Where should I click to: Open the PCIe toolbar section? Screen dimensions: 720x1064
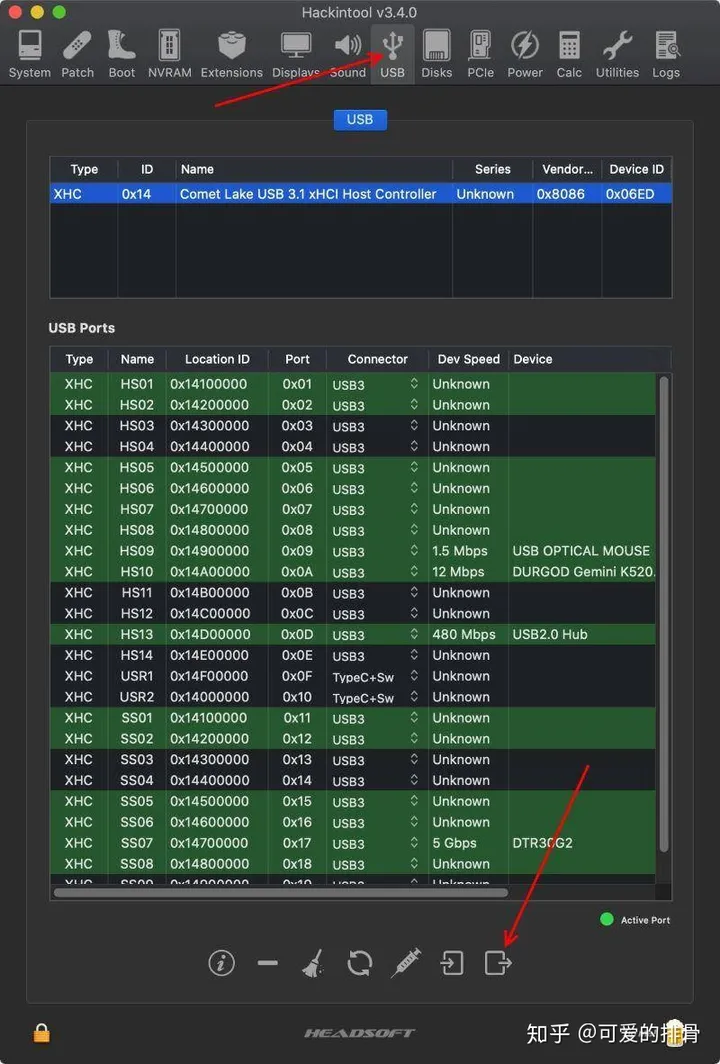[480, 55]
